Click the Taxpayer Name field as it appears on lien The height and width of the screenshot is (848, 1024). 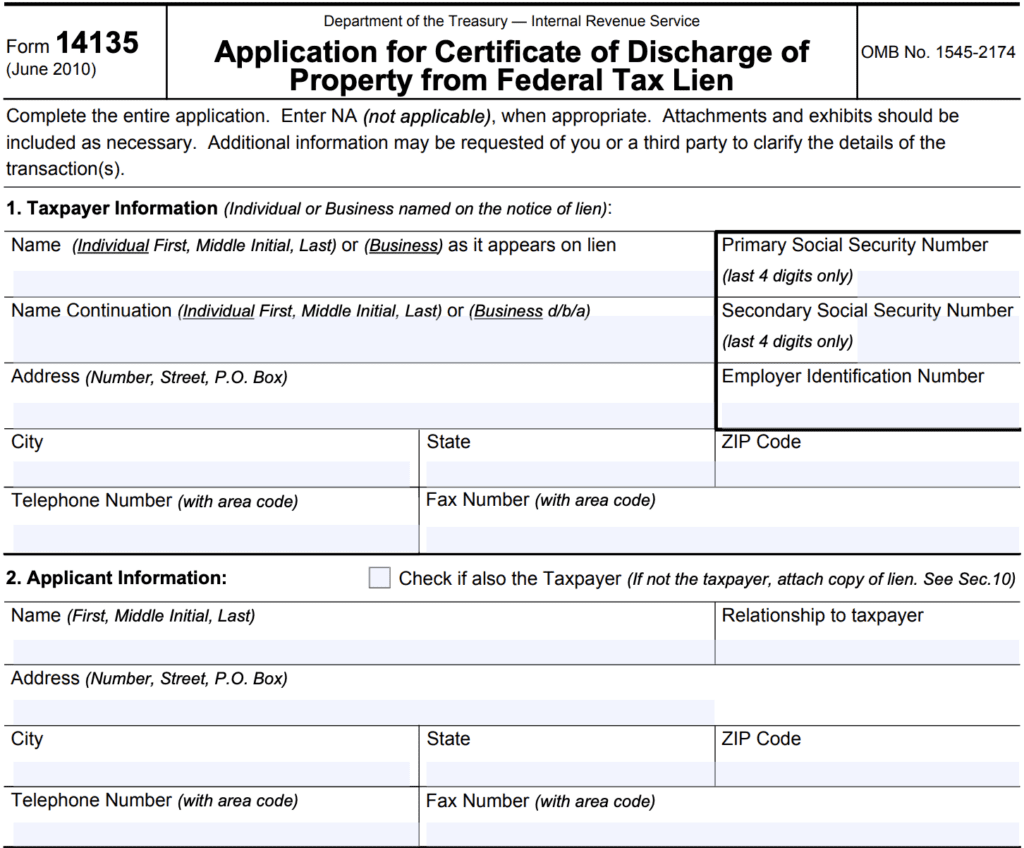[362, 282]
